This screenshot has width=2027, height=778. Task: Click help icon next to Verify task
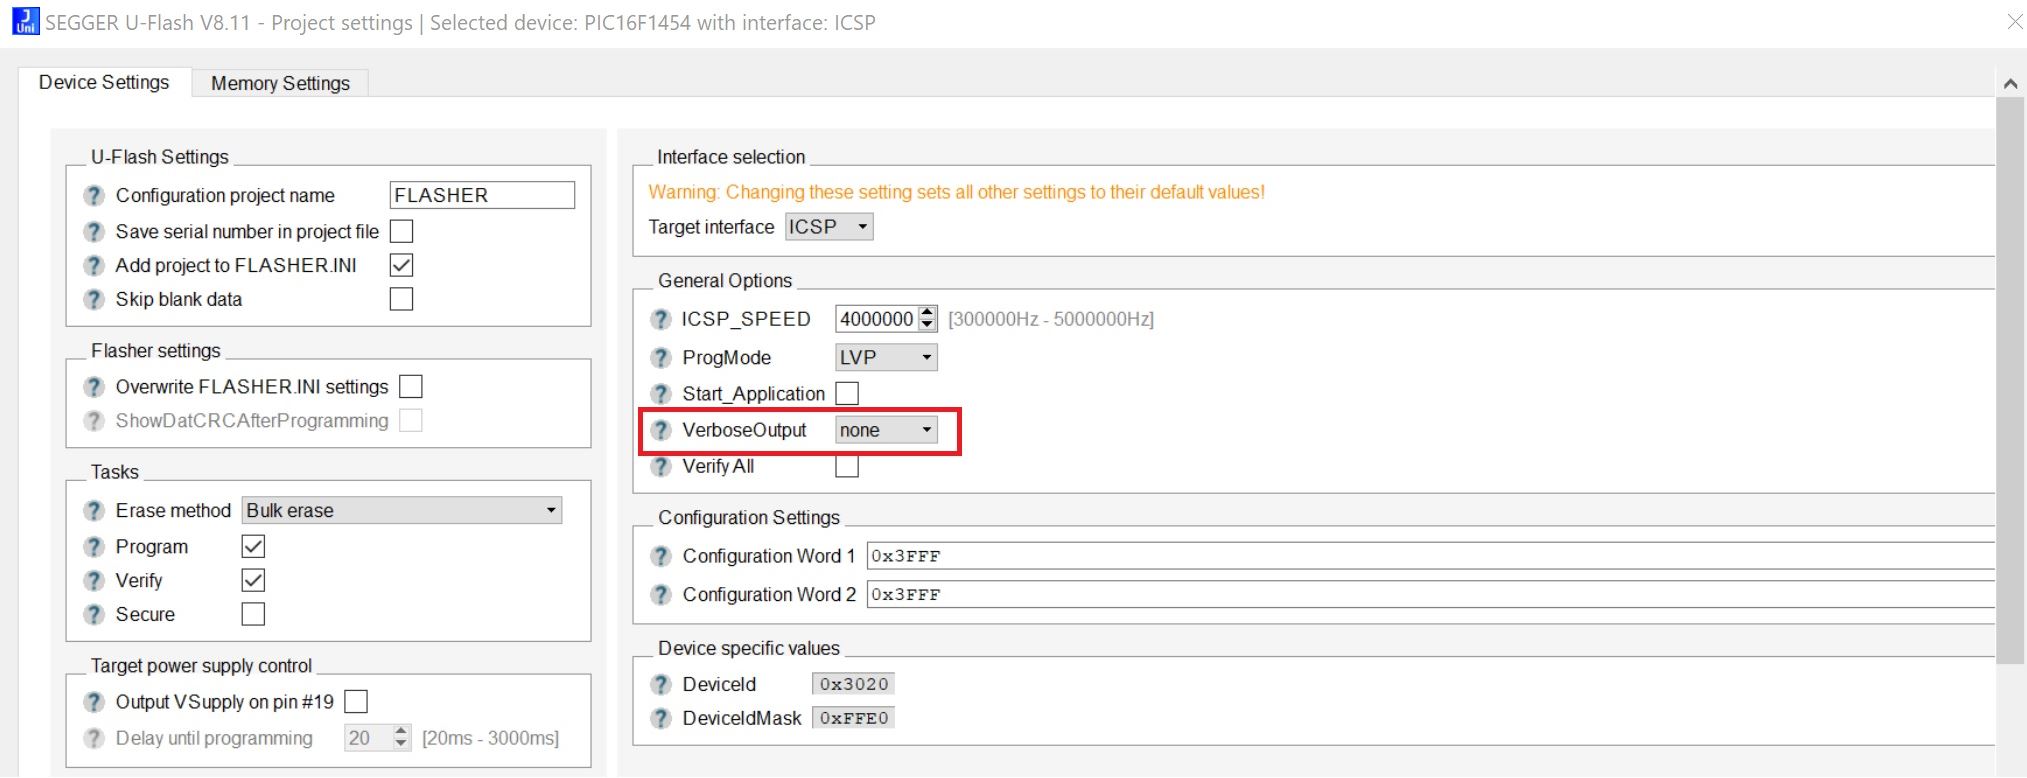coord(94,580)
